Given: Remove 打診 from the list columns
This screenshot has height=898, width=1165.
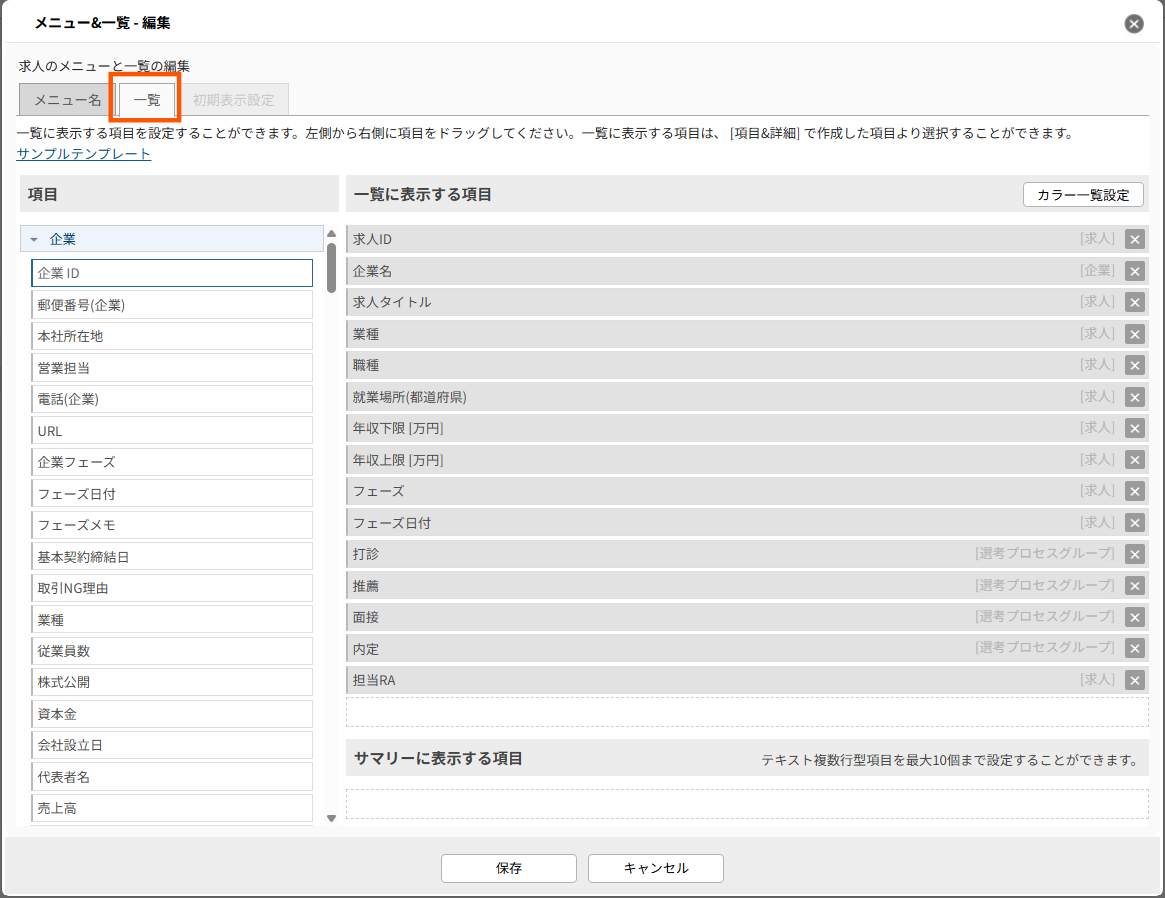Looking at the screenshot, I should tap(1134, 554).
